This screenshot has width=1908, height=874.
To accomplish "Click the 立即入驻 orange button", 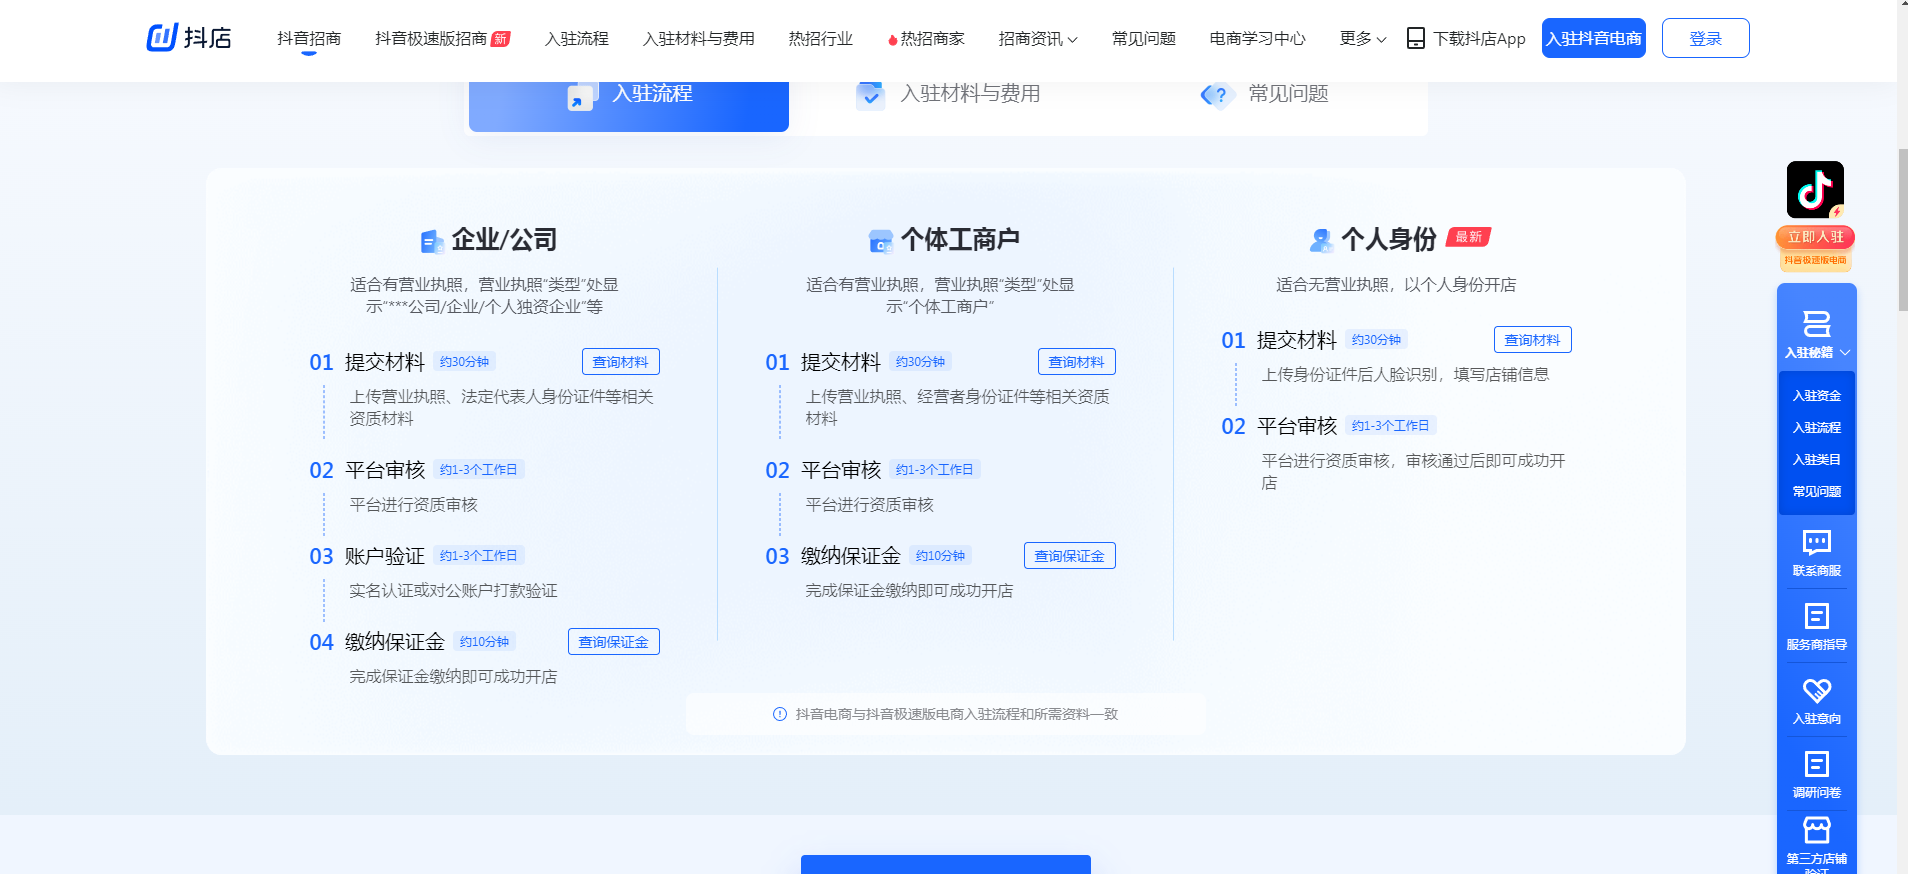I will pos(1815,237).
